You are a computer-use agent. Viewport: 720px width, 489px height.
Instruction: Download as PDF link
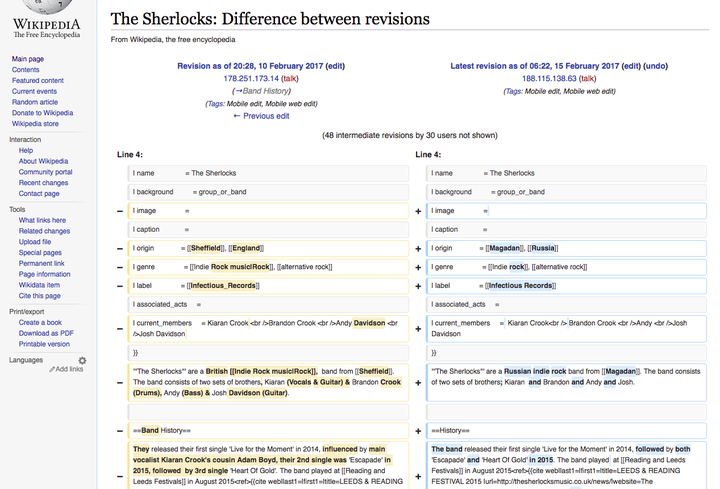[46, 333]
